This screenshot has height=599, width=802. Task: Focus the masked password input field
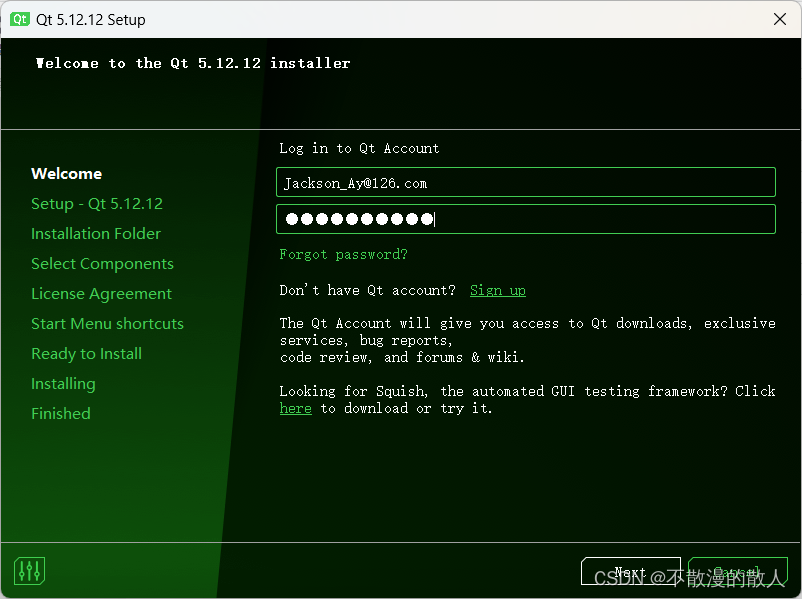526,219
